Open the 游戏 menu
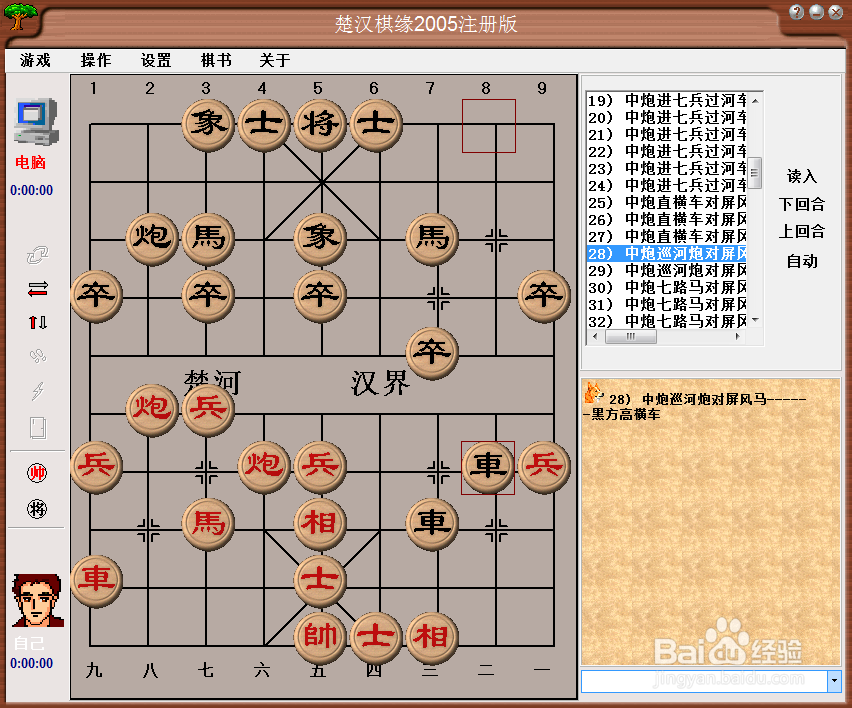This screenshot has width=852, height=708. [35, 60]
